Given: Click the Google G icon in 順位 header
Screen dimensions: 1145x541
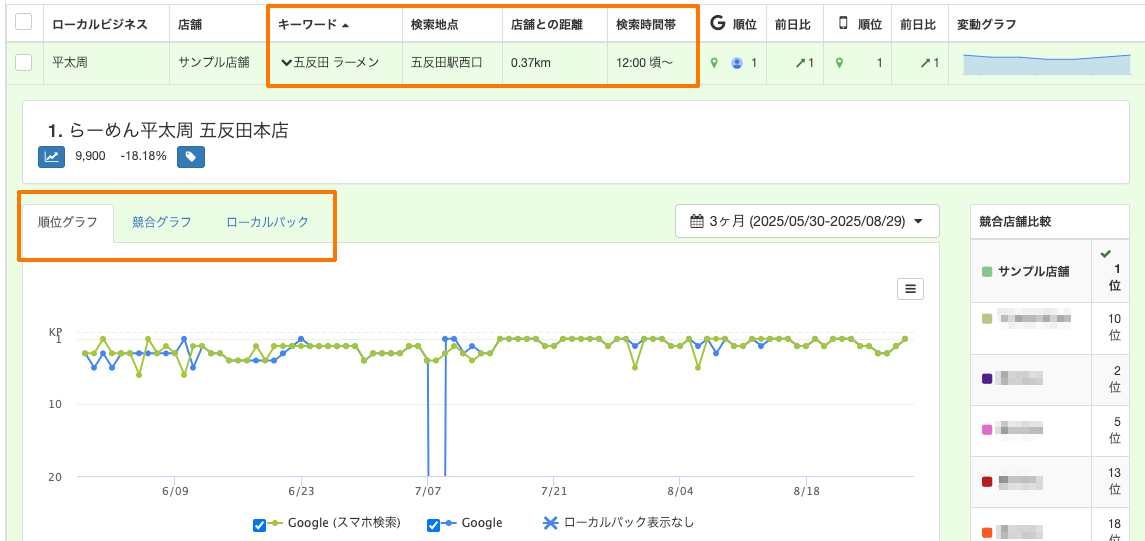Looking at the screenshot, I should [x=717, y=24].
